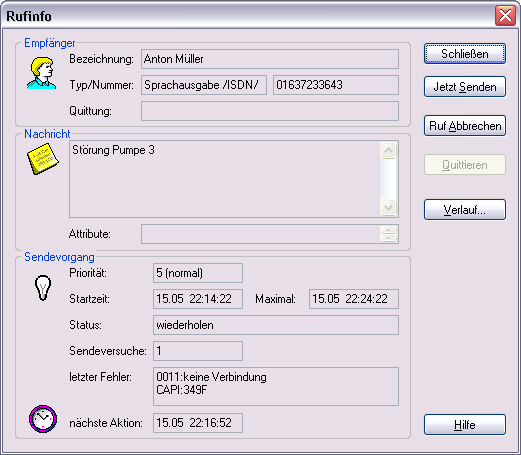This screenshot has height=455, width=521.
Task: Click the Schließen button
Action: point(465,54)
